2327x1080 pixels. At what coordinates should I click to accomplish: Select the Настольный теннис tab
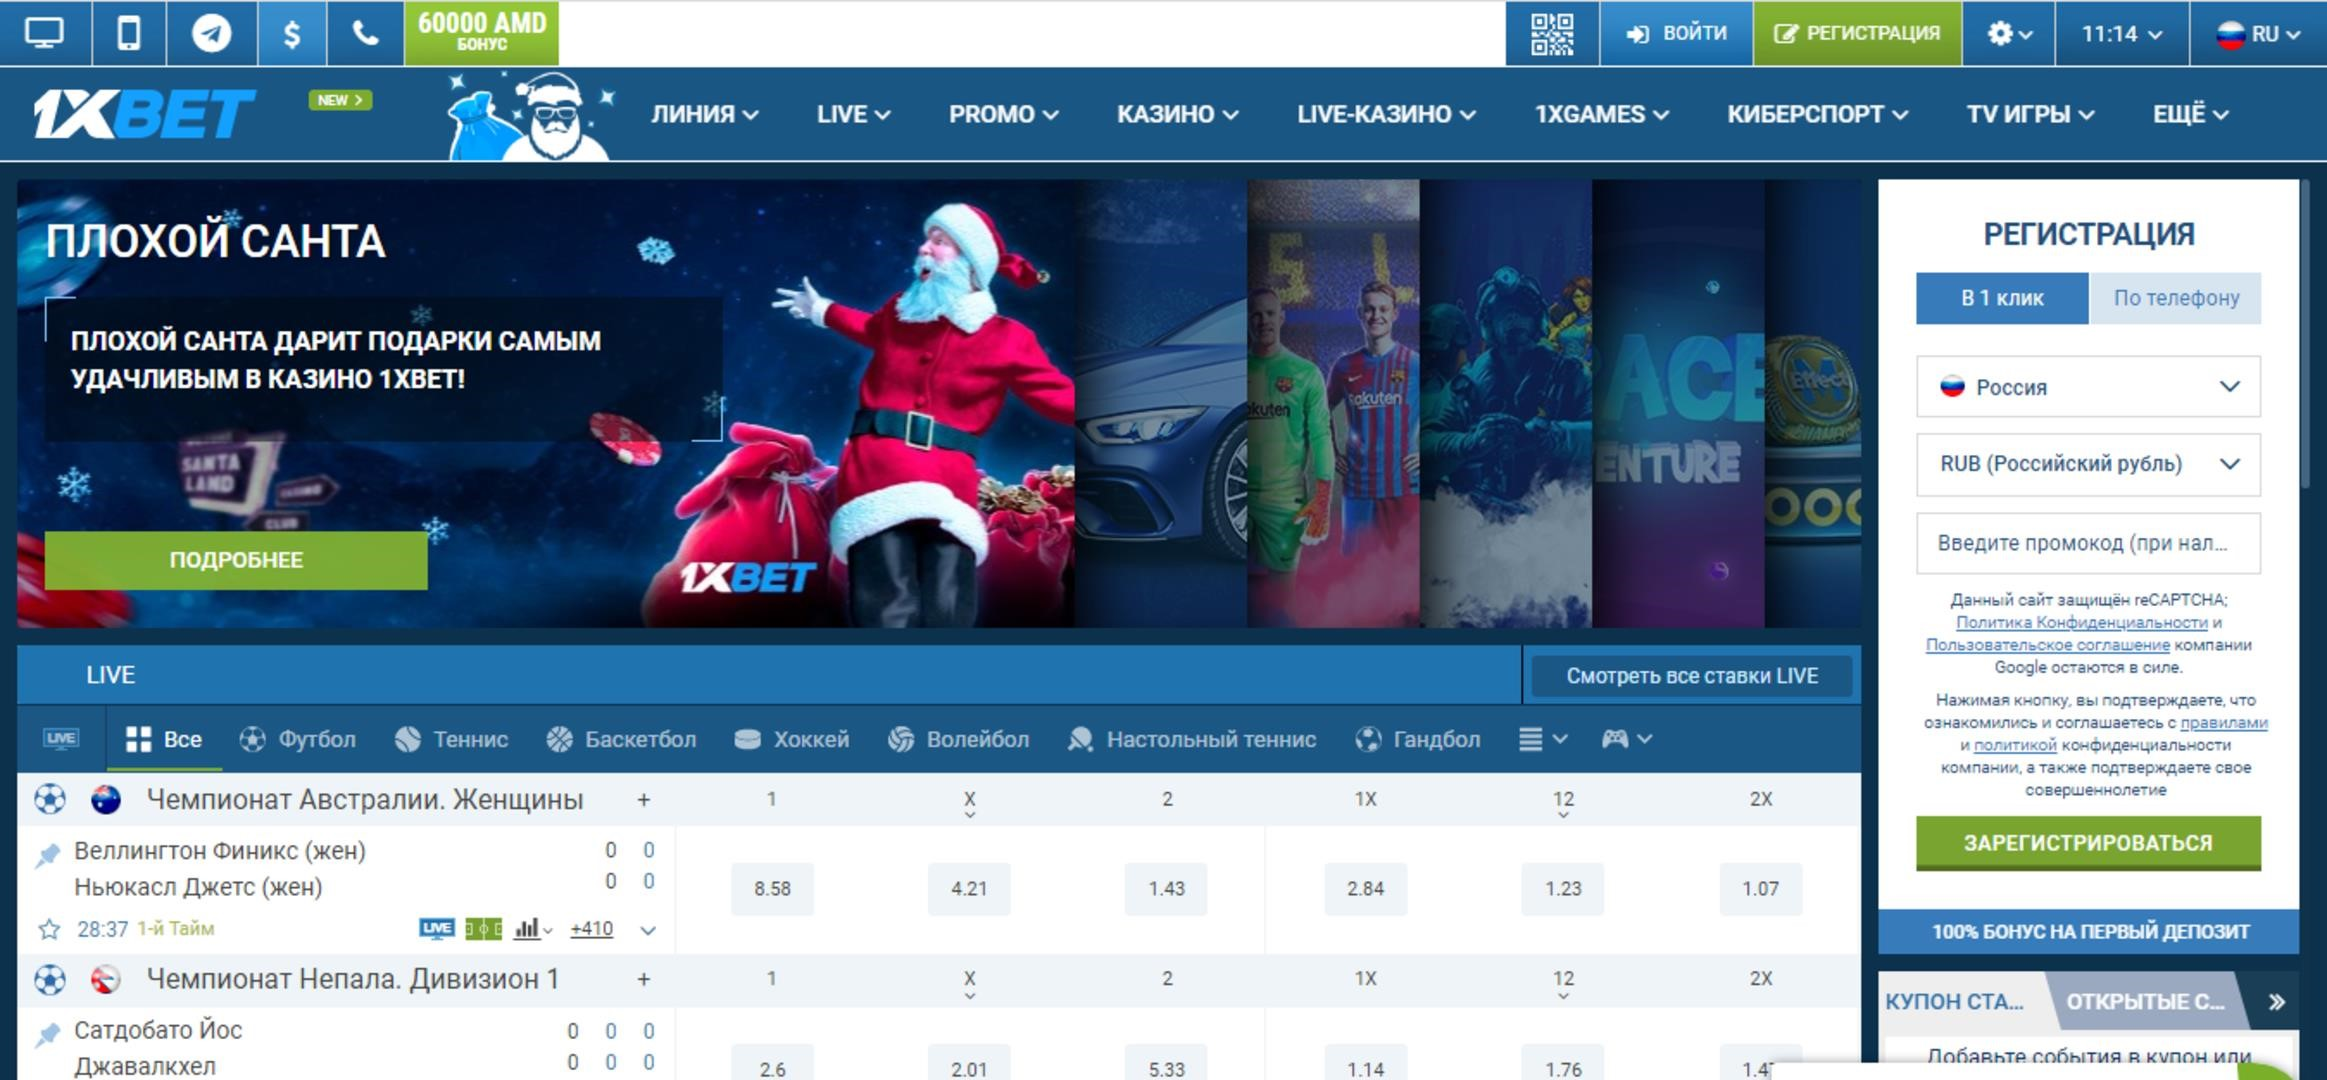click(x=1192, y=739)
